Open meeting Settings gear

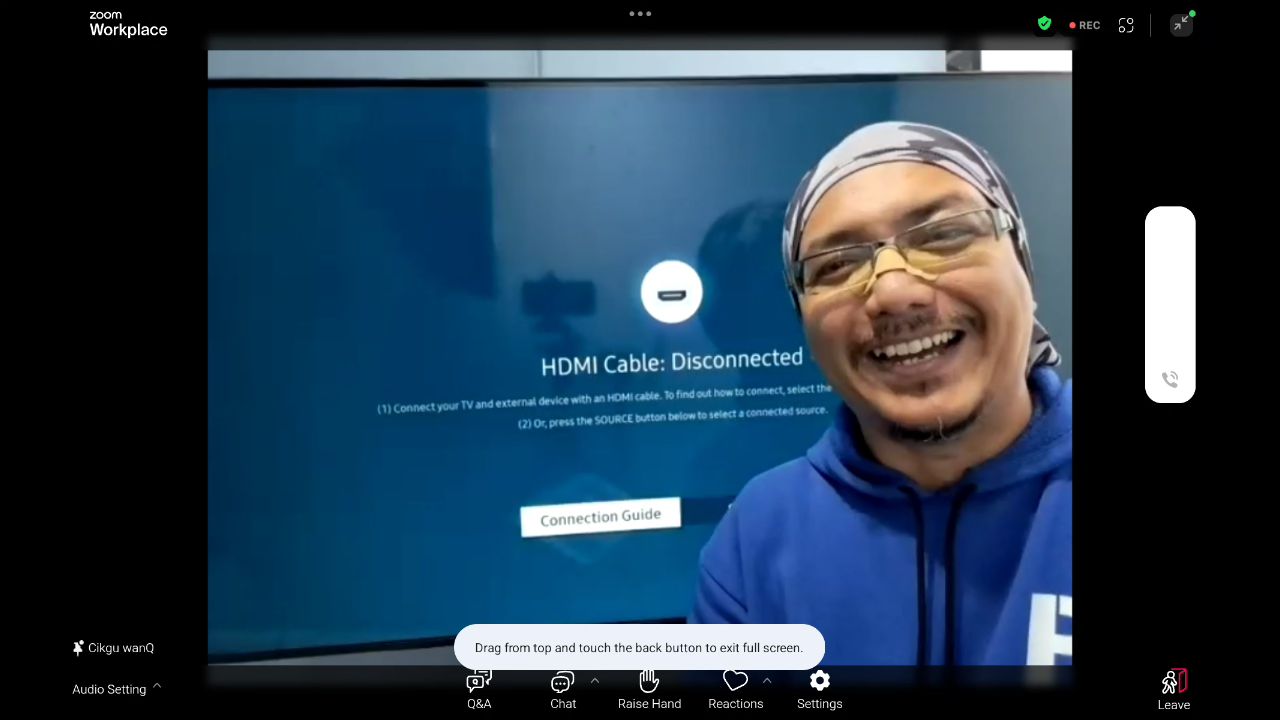[x=819, y=681]
